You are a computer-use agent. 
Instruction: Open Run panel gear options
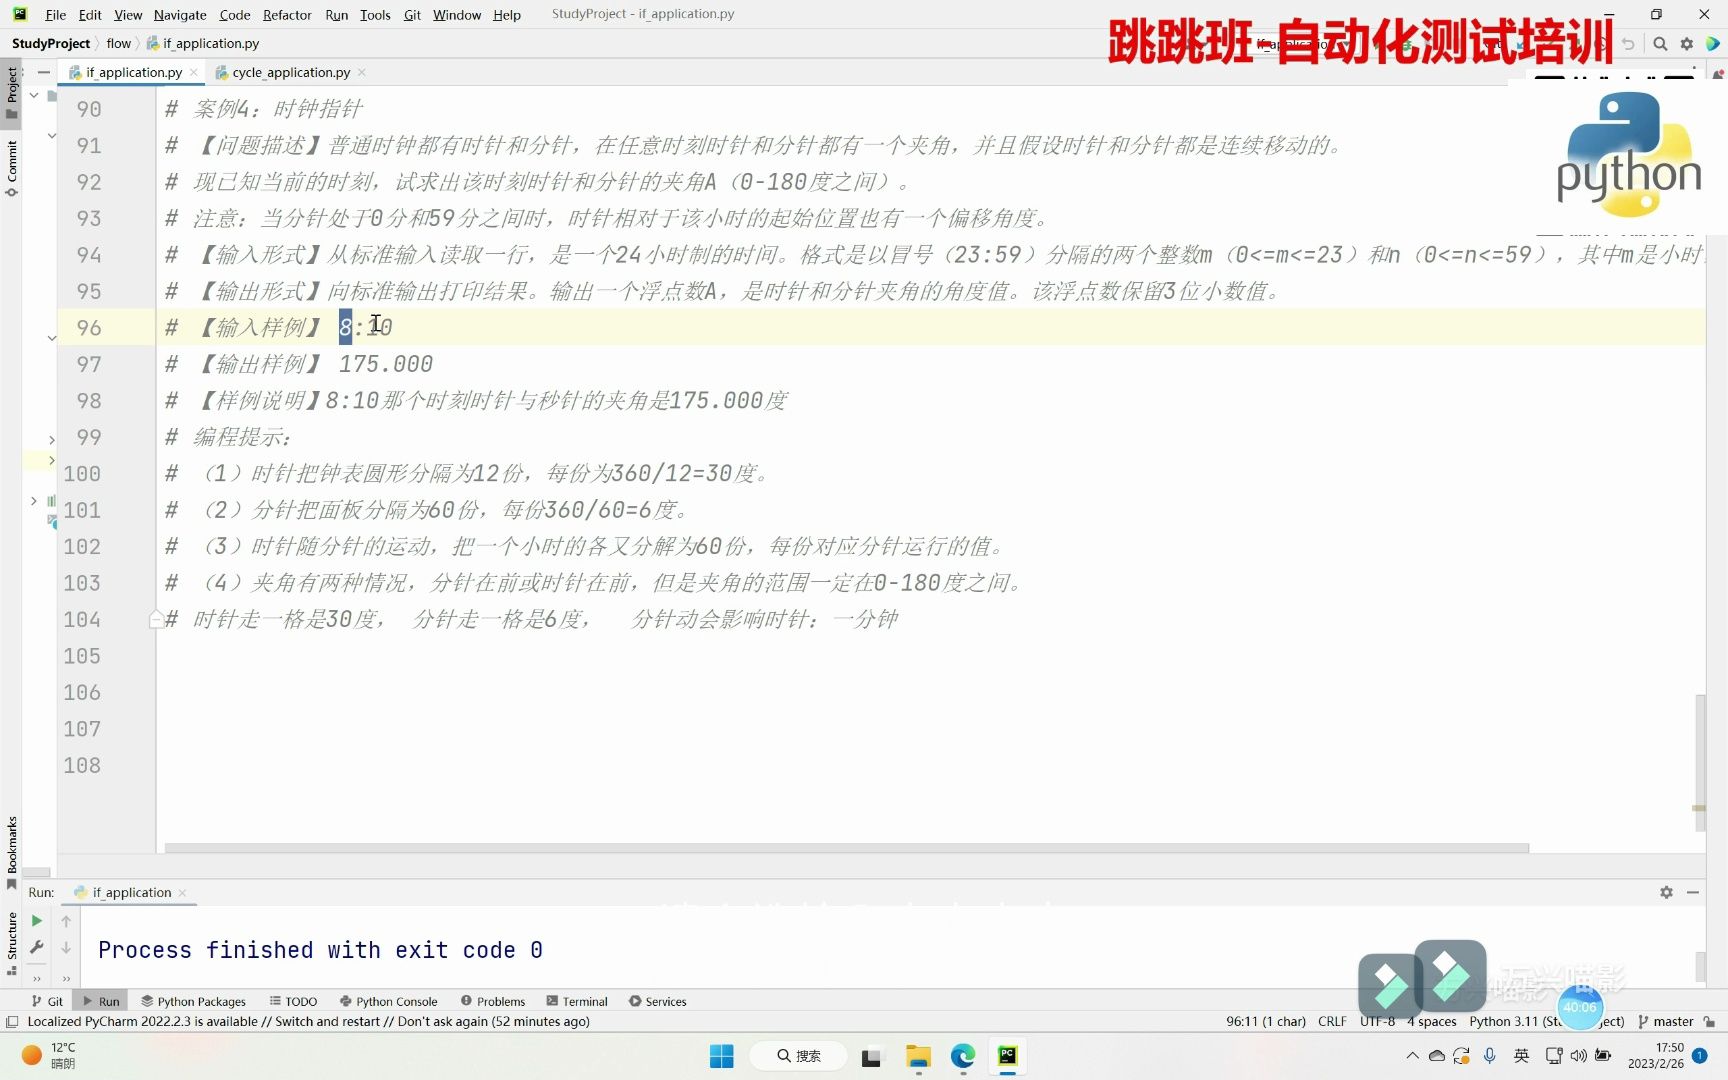click(x=1666, y=892)
